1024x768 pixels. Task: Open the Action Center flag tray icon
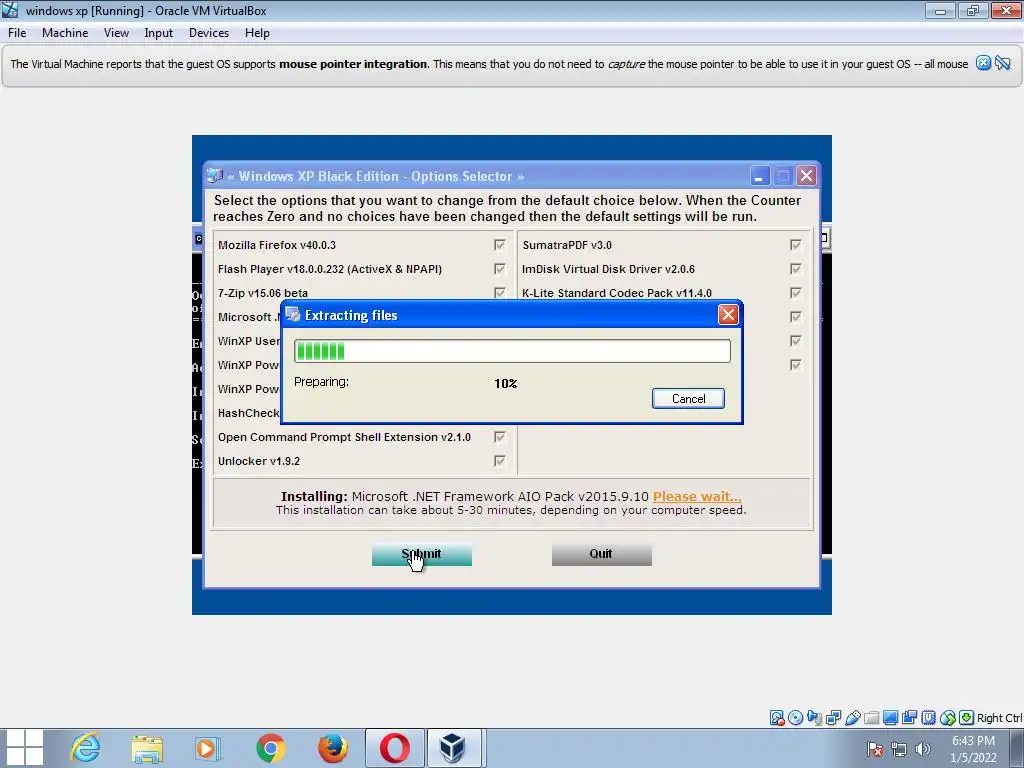point(875,749)
